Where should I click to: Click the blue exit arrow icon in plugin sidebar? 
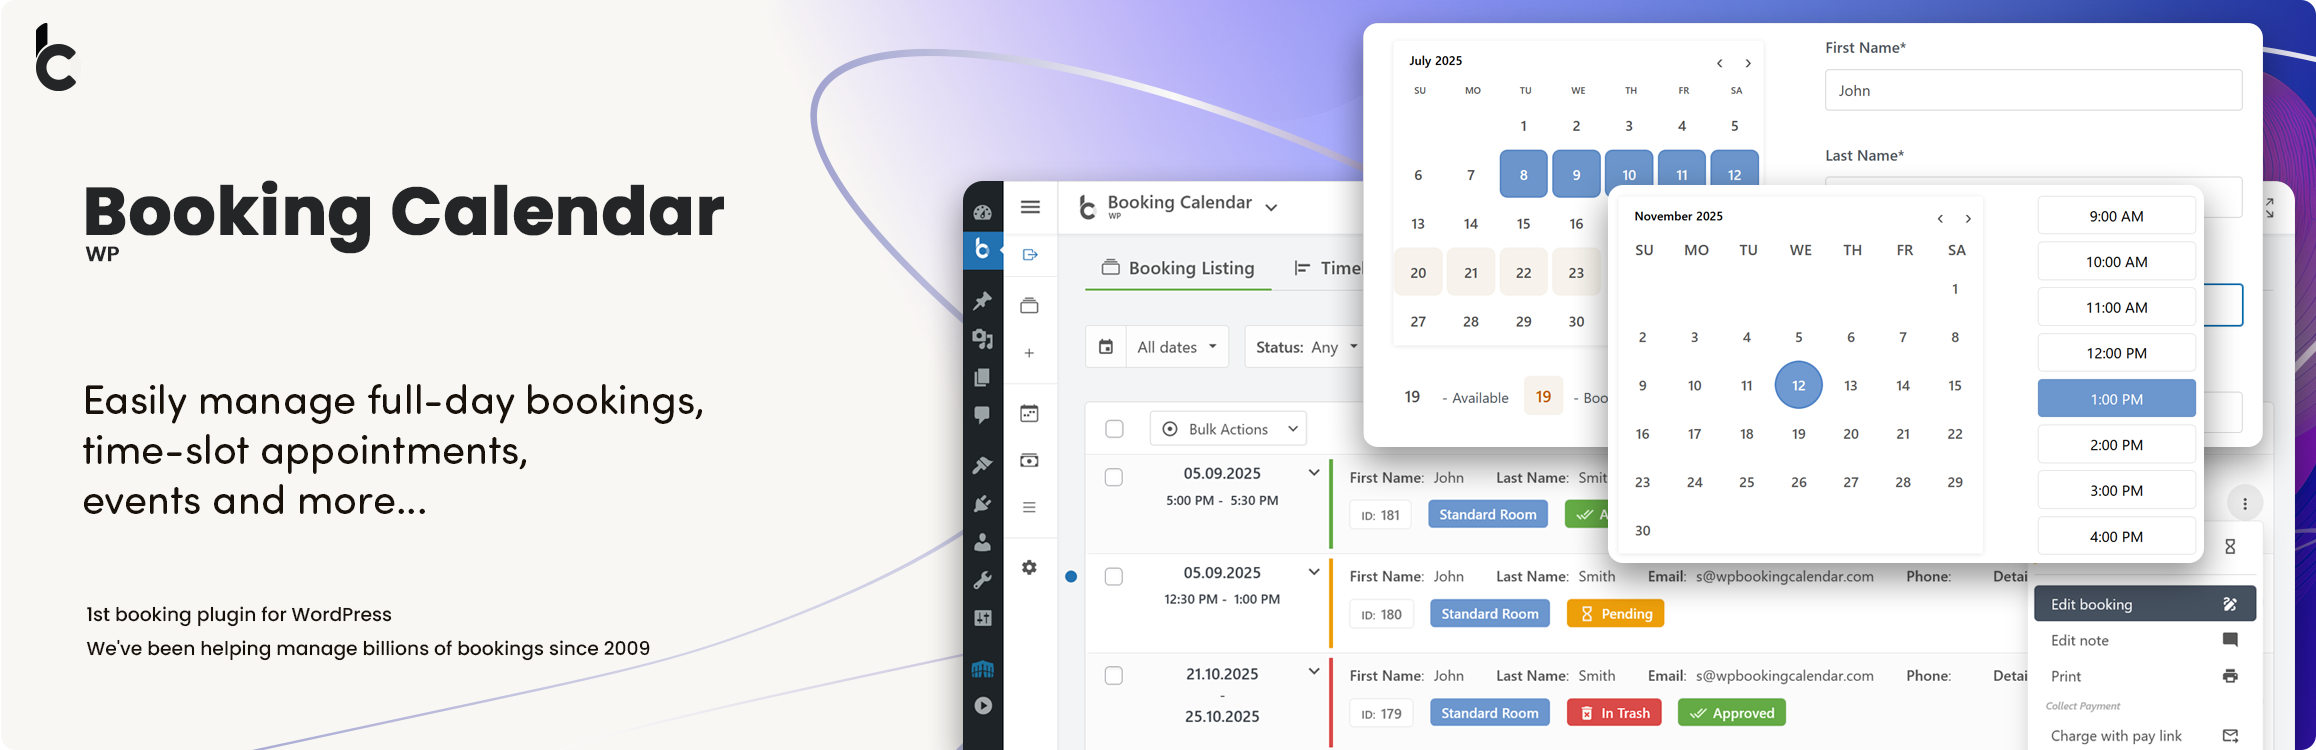click(x=1030, y=255)
